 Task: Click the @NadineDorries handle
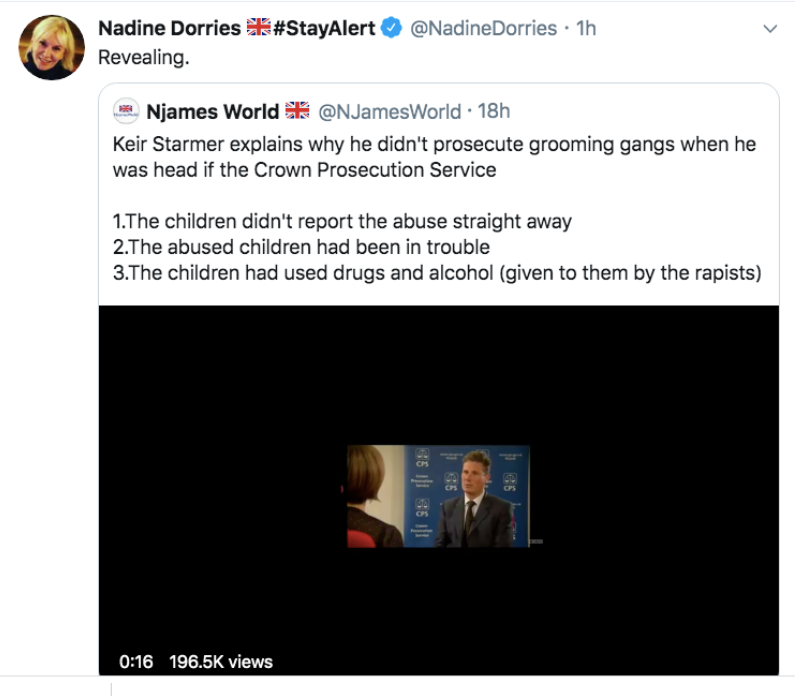click(484, 29)
